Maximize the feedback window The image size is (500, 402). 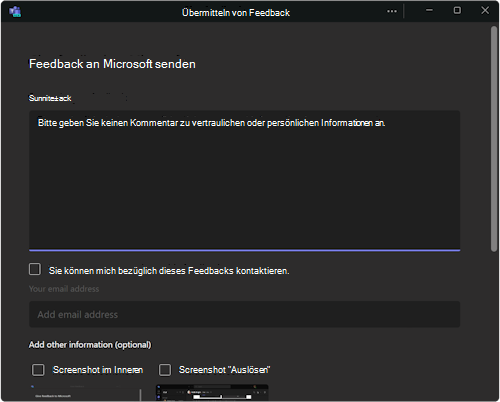click(457, 10)
